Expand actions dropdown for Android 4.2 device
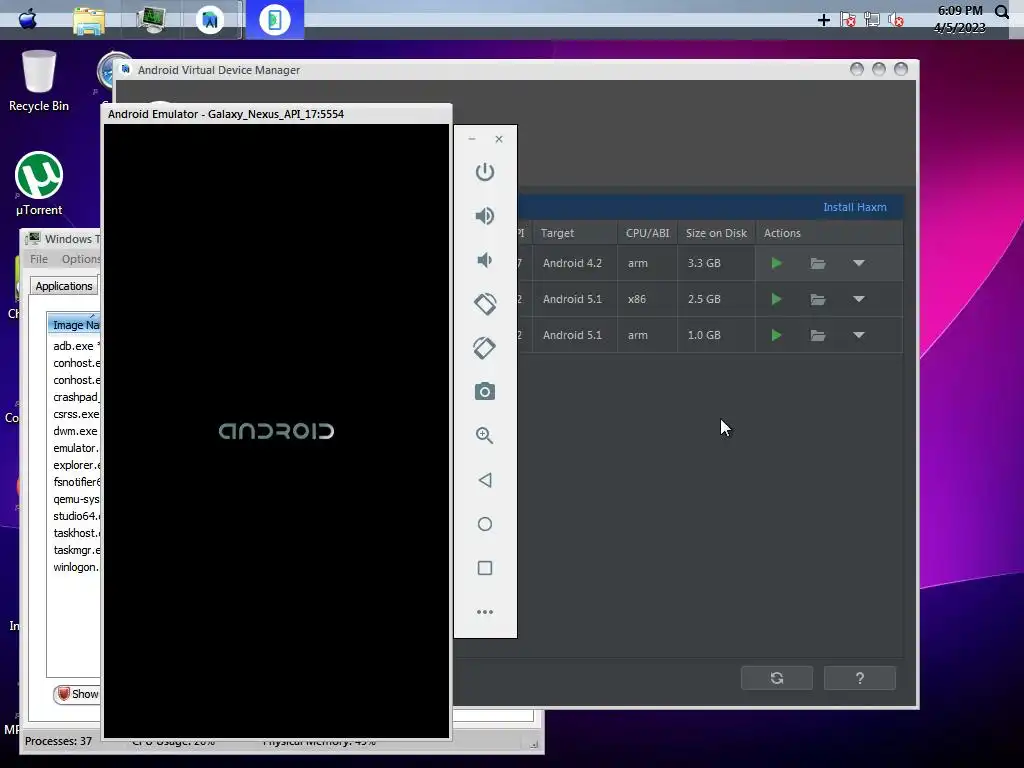 (859, 263)
